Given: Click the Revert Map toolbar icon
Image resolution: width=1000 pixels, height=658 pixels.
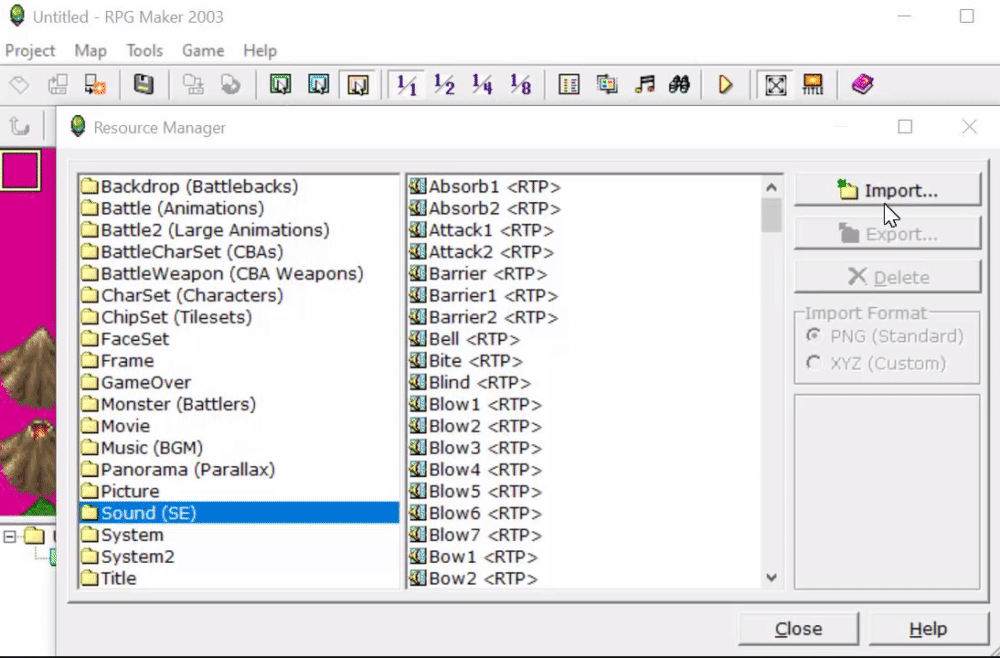Looking at the screenshot, I should tap(230, 85).
